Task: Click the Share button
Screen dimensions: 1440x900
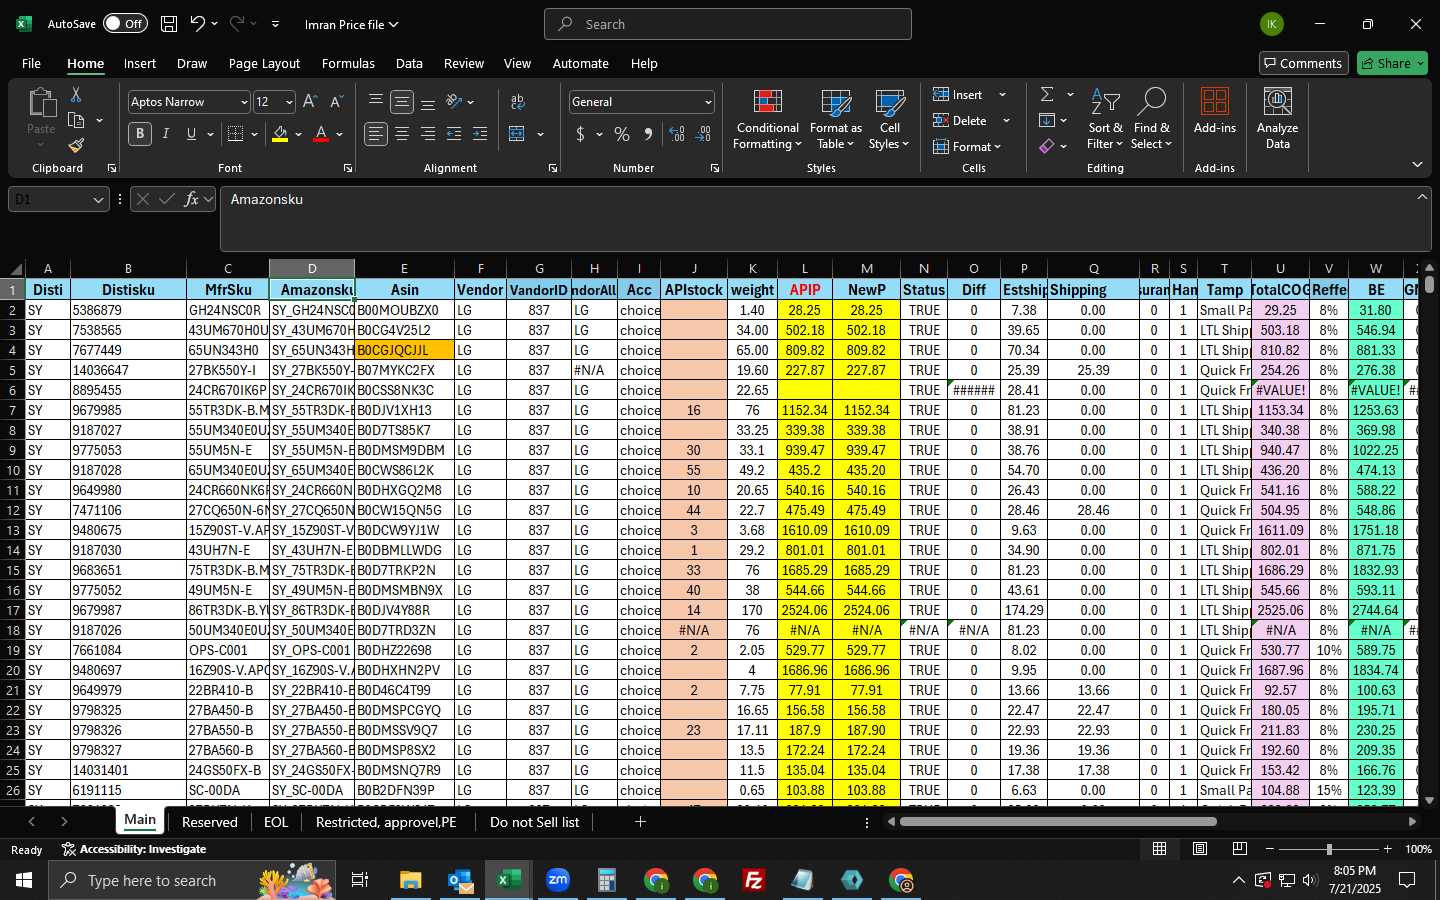Action: coord(1392,63)
